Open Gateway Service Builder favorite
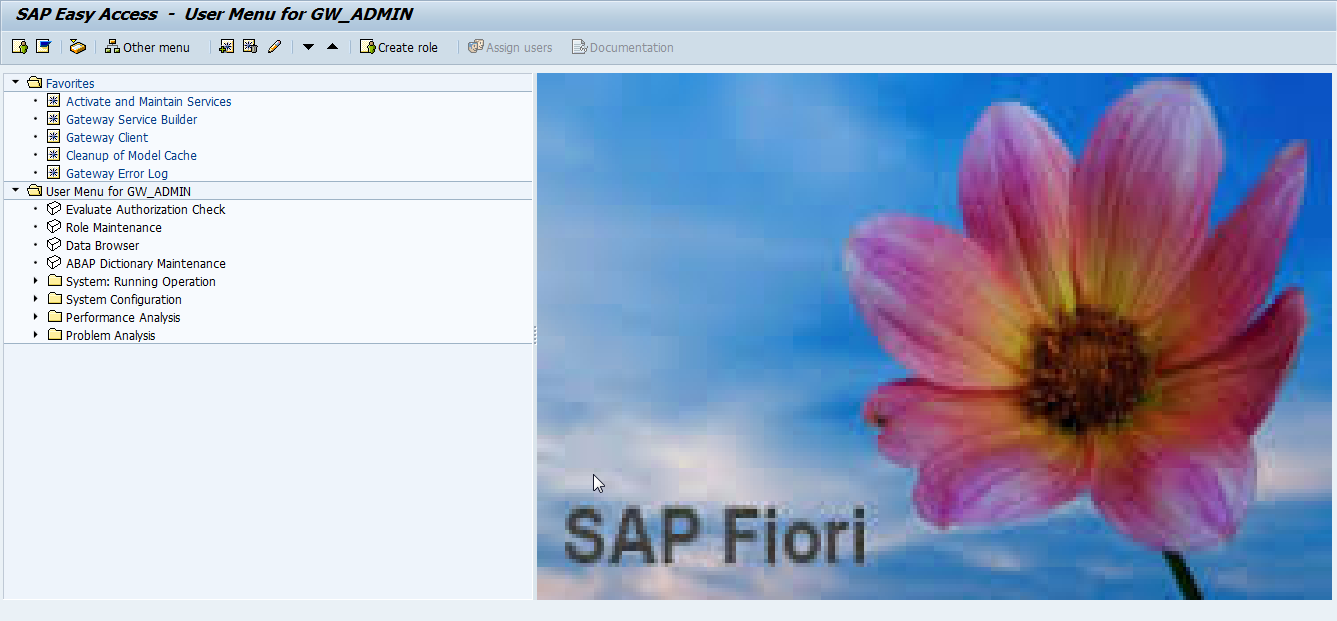The height and width of the screenshot is (621, 1337). point(132,119)
